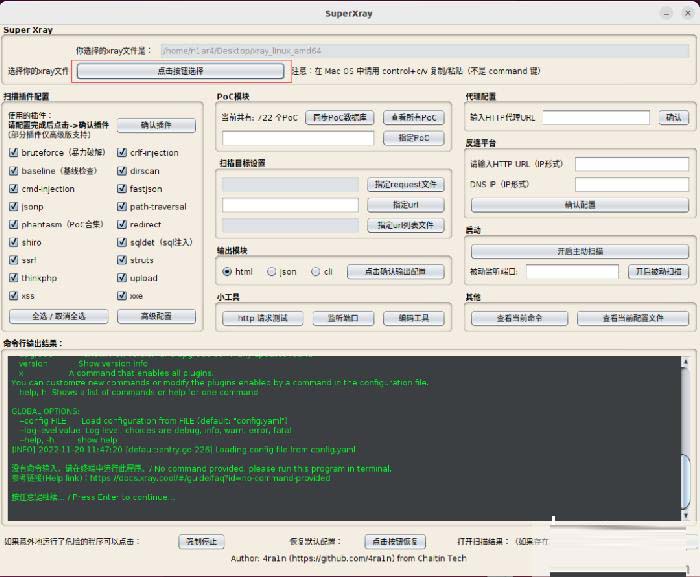Disable the jsonp plugin checkbox
This screenshot has width=700, height=577.
pyautogui.click(x=13, y=206)
